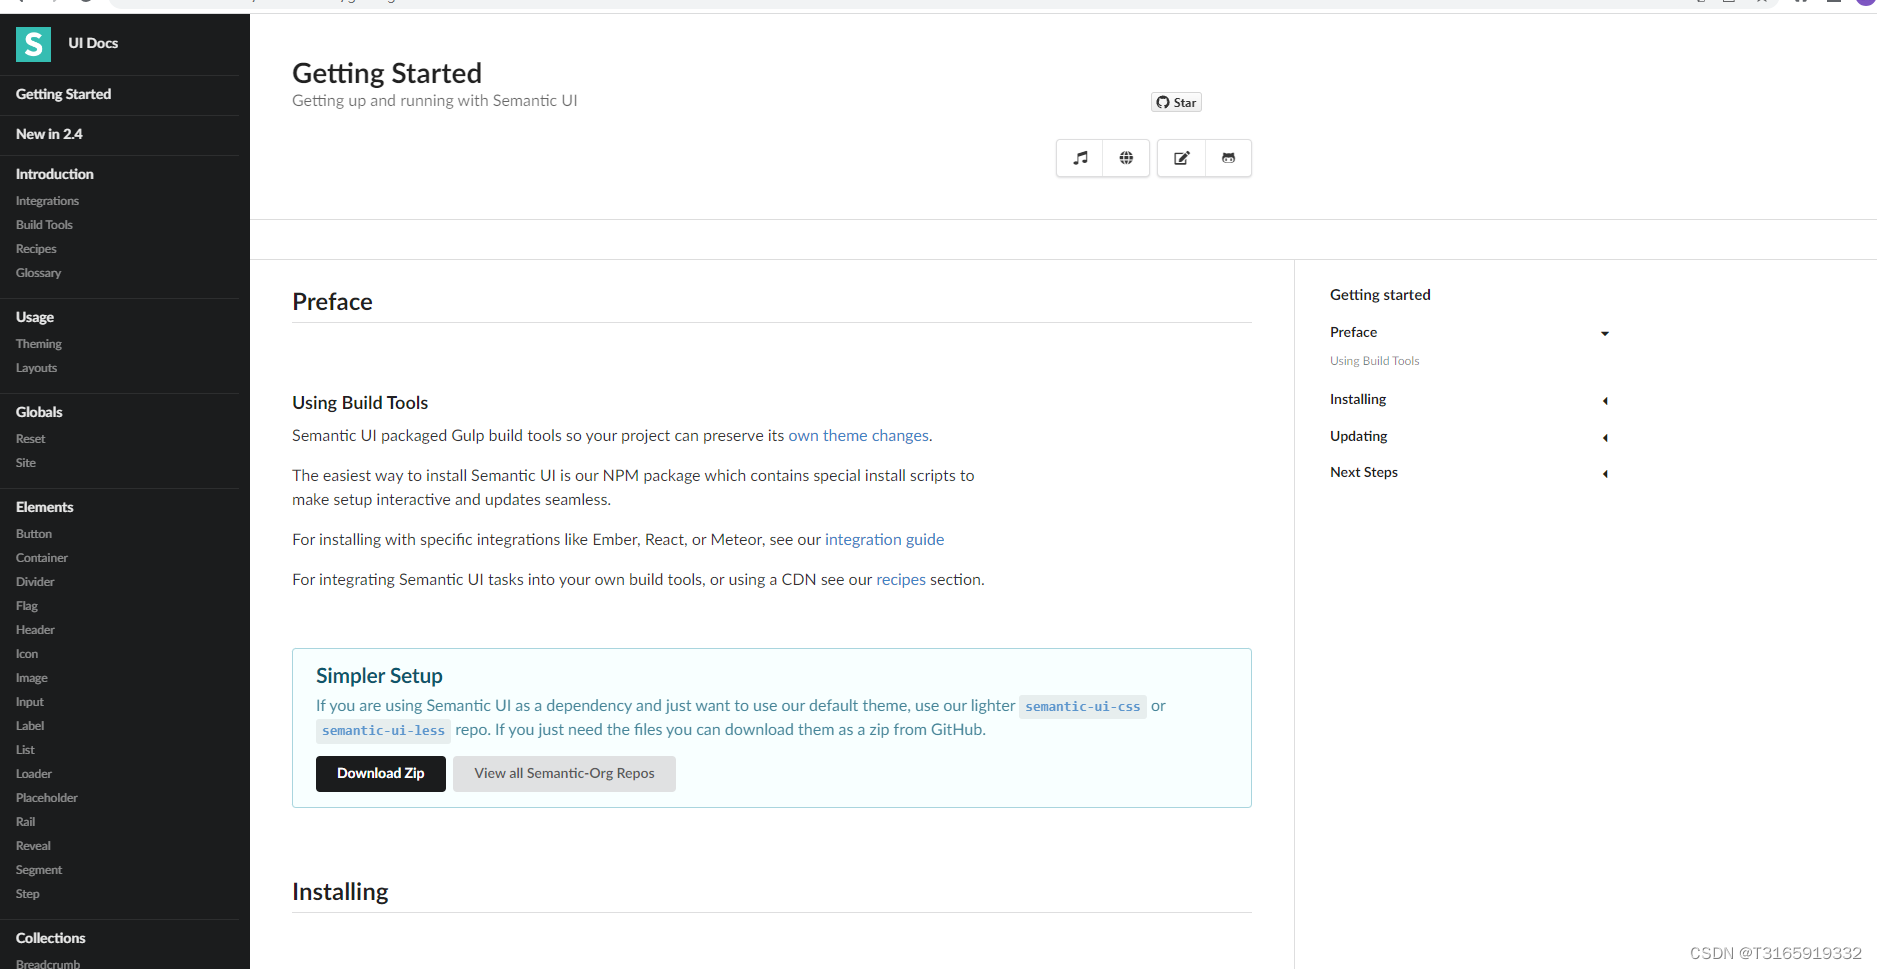The width and height of the screenshot is (1877, 969).
Task: Click the semantic-ui-less code label
Action: point(383,730)
